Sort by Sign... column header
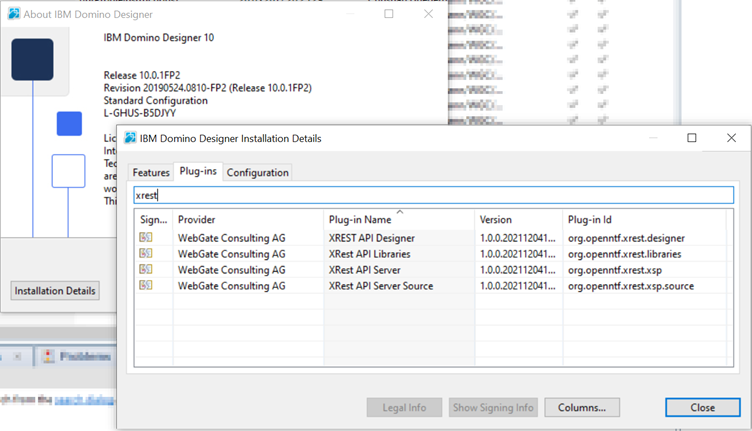The image size is (752, 431). tap(153, 220)
